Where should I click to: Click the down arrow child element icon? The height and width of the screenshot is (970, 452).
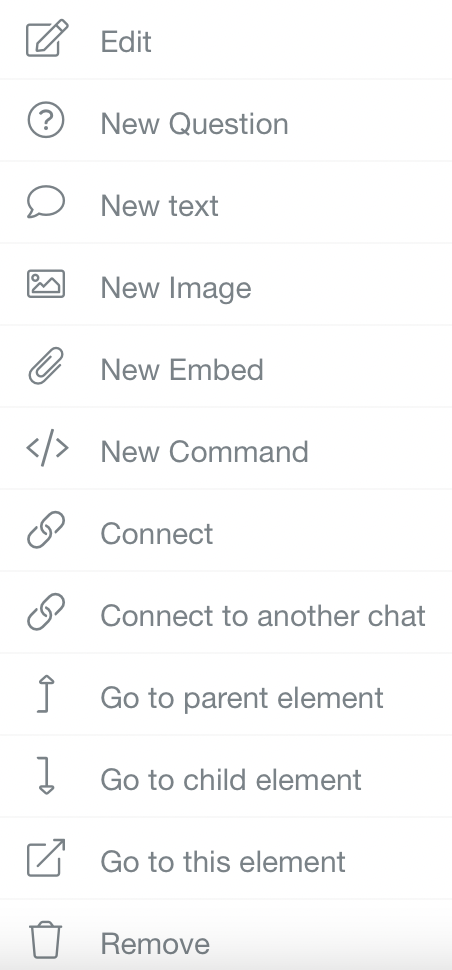46,776
